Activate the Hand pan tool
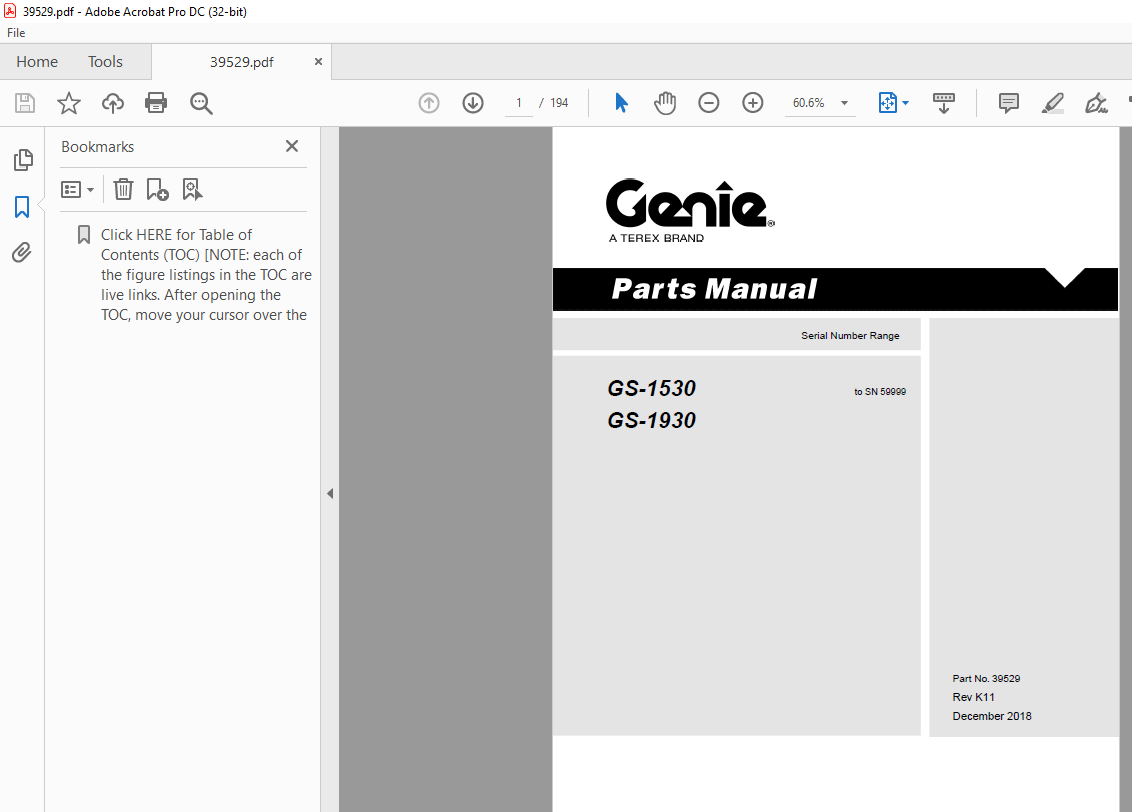This screenshot has width=1132, height=812. (x=665, y=103)
